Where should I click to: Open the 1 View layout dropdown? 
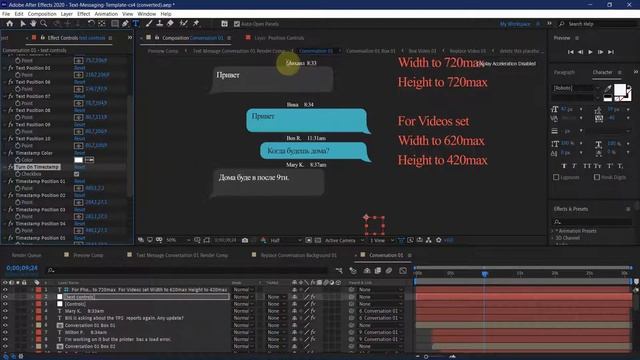pyautogui.click(x=382, y=240)
